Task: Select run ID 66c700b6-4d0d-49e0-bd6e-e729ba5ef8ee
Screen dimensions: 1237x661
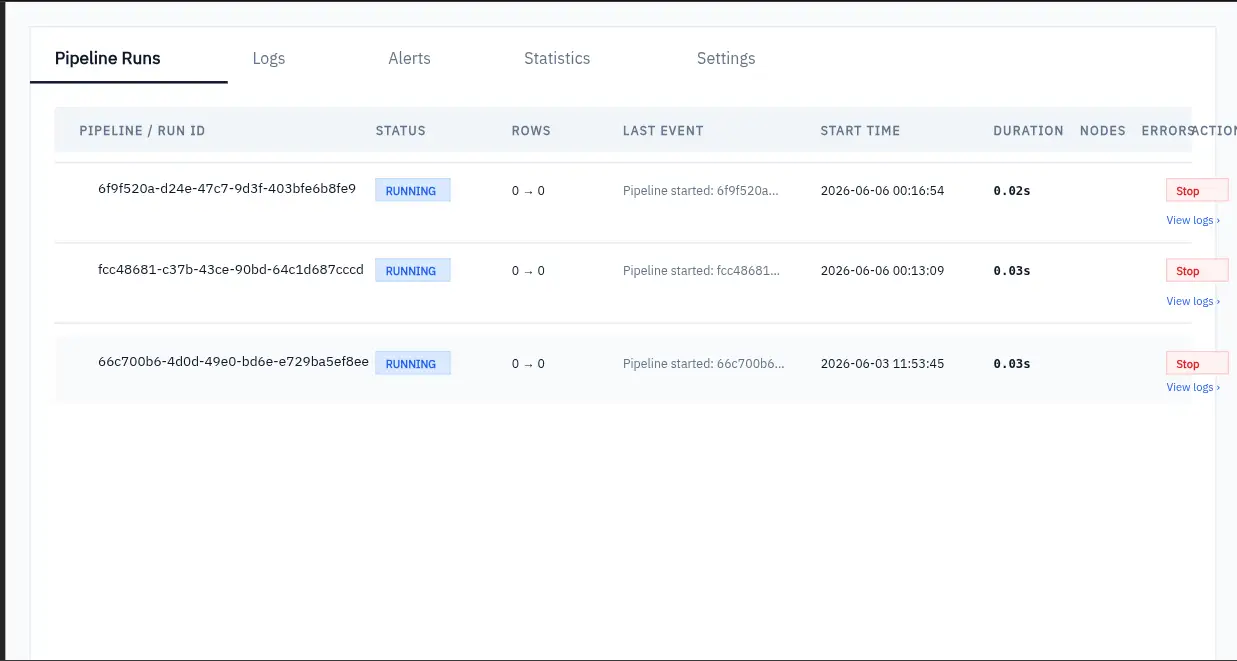Action: coord(233,361)
